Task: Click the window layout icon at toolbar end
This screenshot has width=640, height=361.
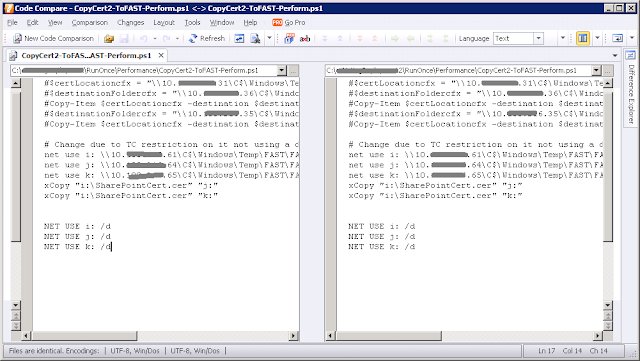Action: [x=618, y=38]
